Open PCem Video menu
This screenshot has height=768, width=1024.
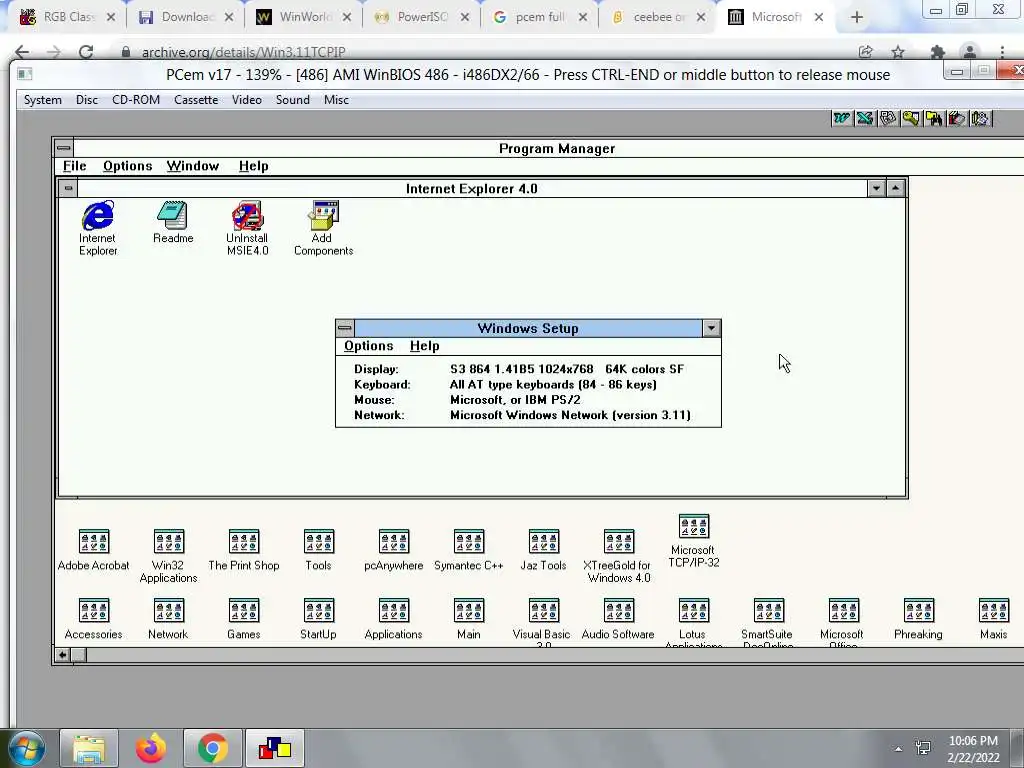point(247,100)
